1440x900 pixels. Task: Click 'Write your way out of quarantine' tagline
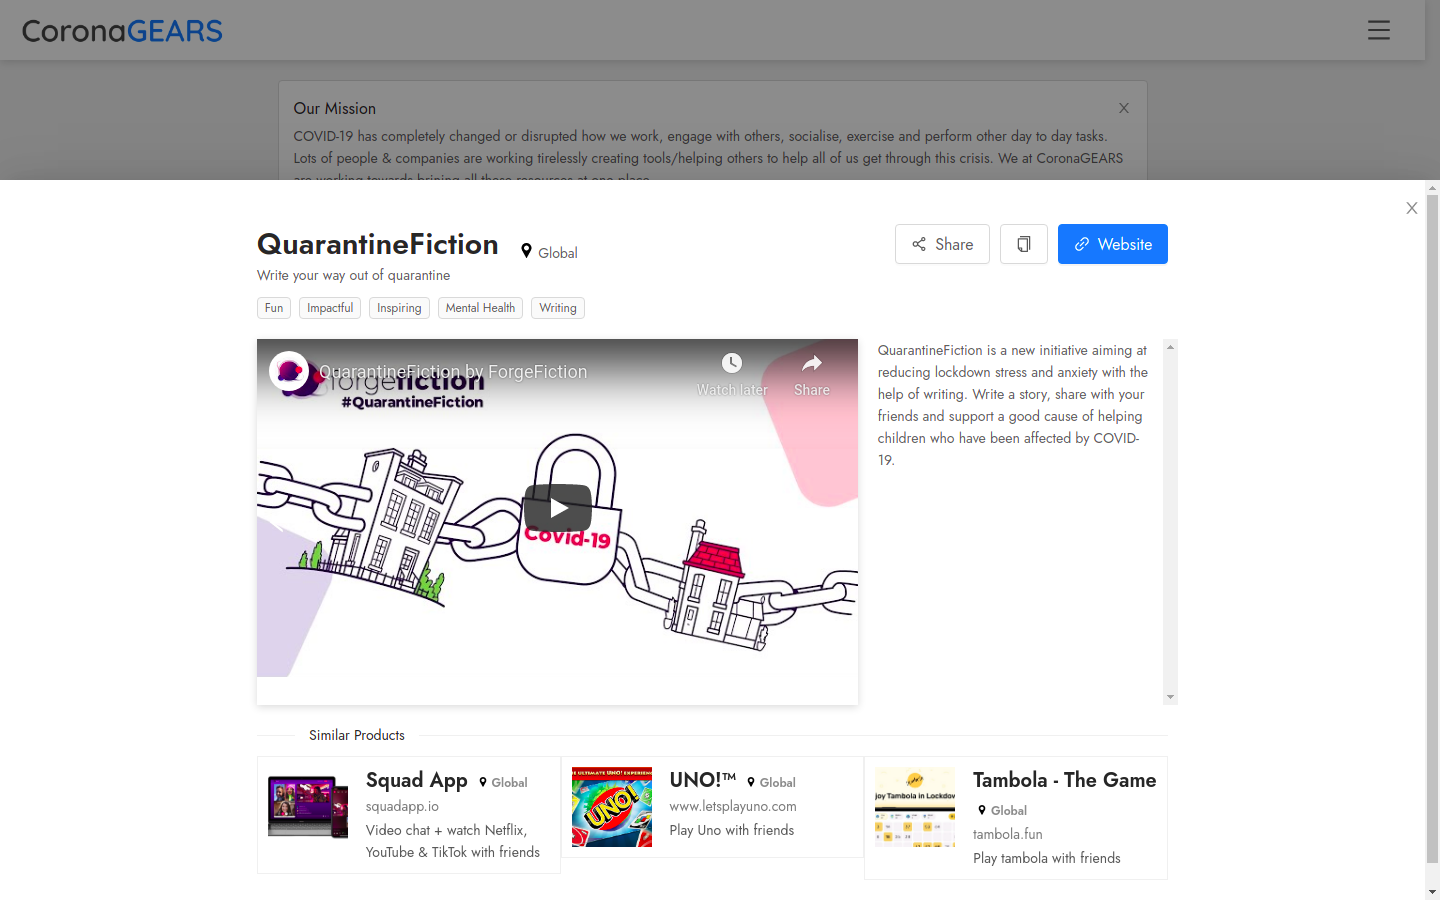[x=353, y=275]
